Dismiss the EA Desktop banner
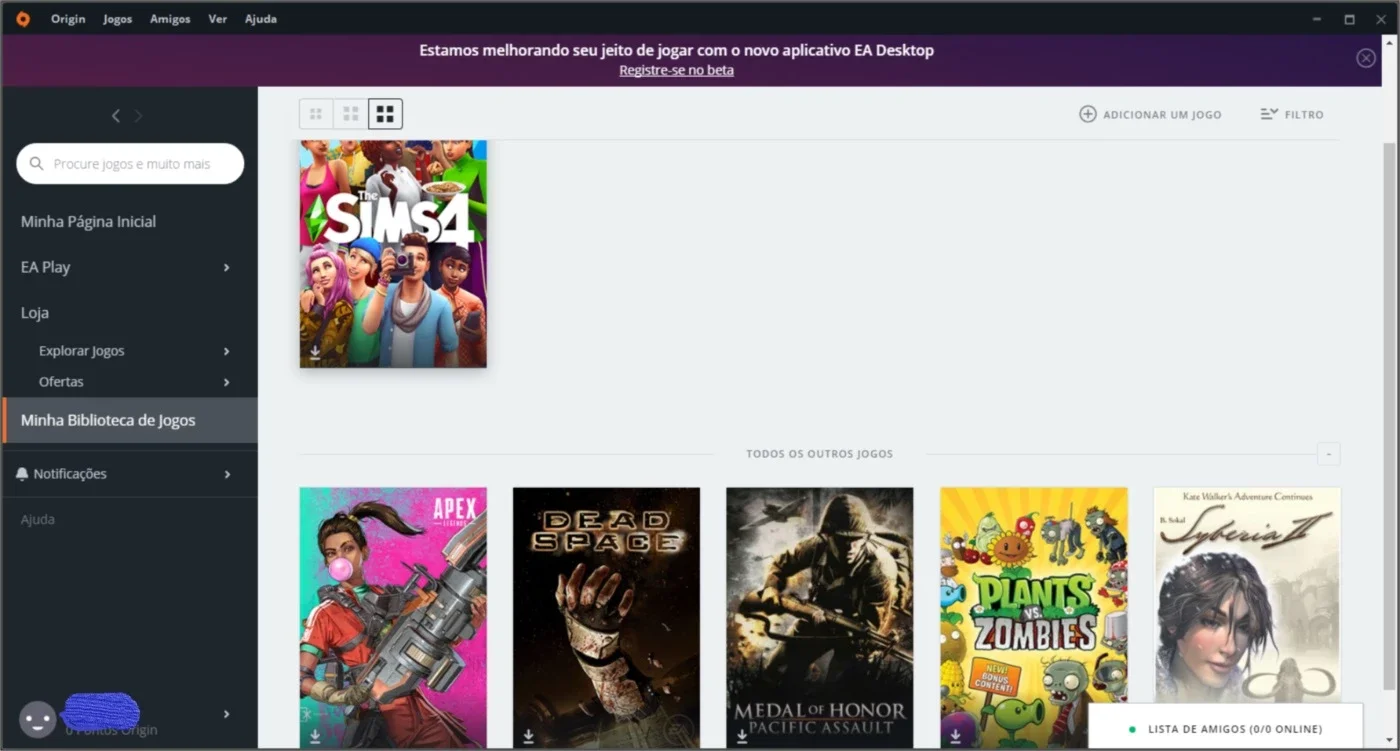Viewport: 1400px width, 751px height. point(1366,58)
